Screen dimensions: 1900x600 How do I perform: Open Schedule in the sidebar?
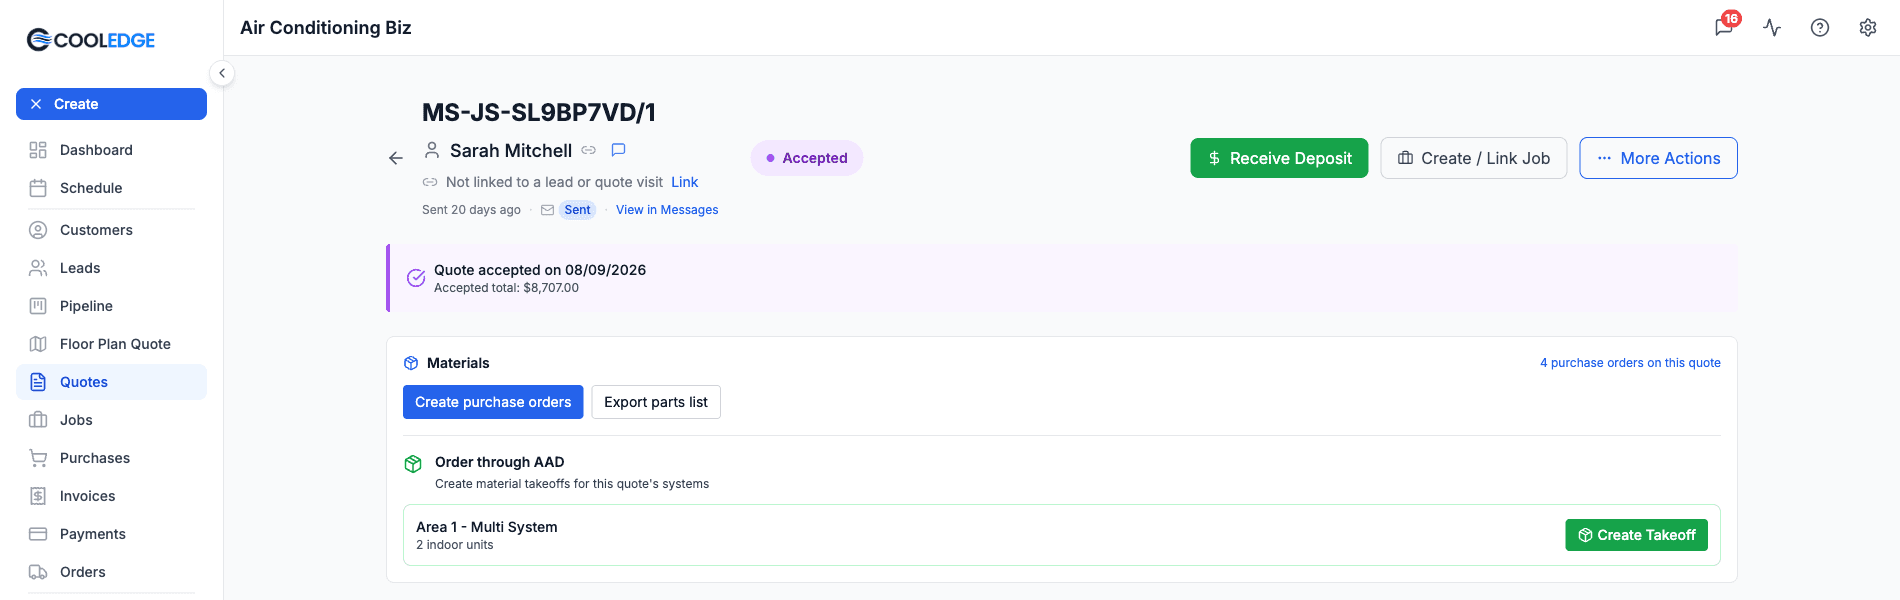111,188
